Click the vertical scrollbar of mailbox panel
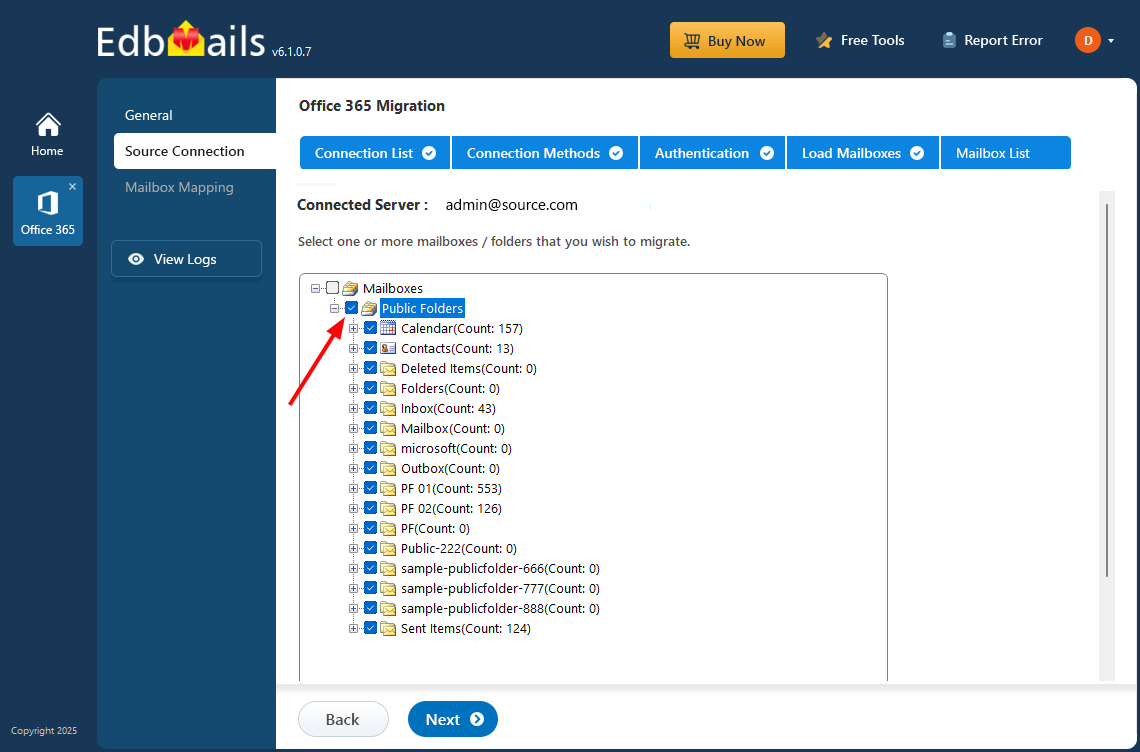Screen dimensions: 1140x752 [1107, 391]
